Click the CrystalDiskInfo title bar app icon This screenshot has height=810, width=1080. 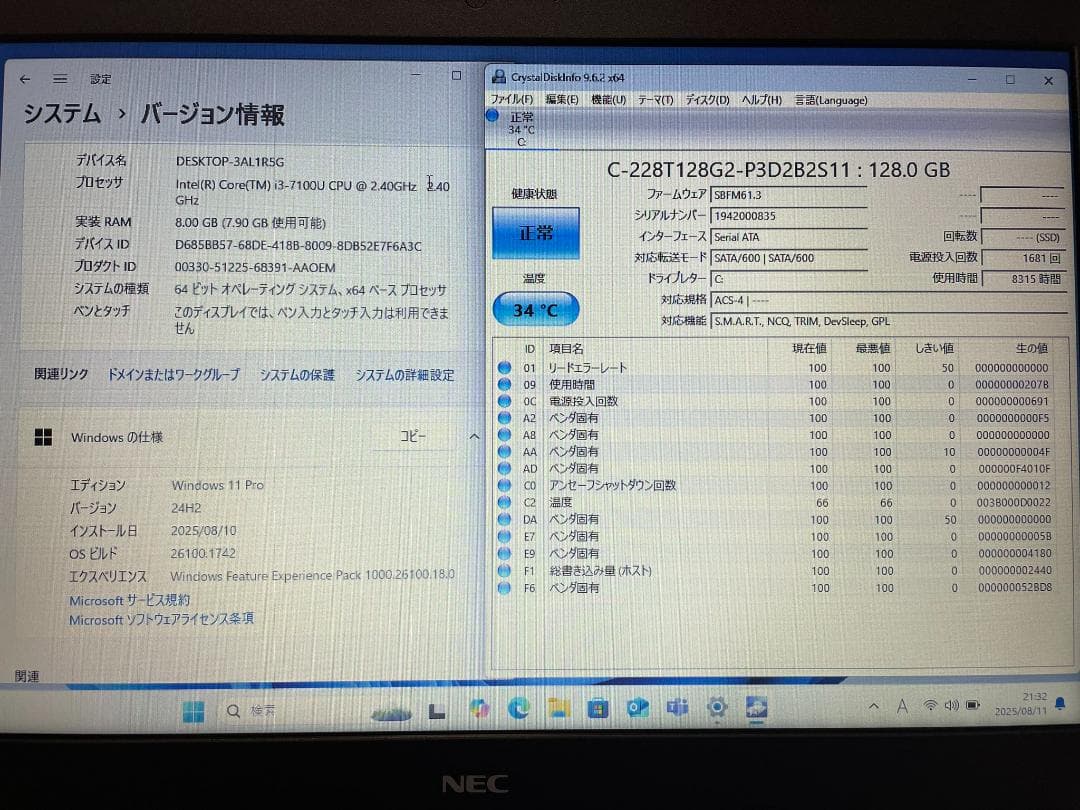point(498,77)
